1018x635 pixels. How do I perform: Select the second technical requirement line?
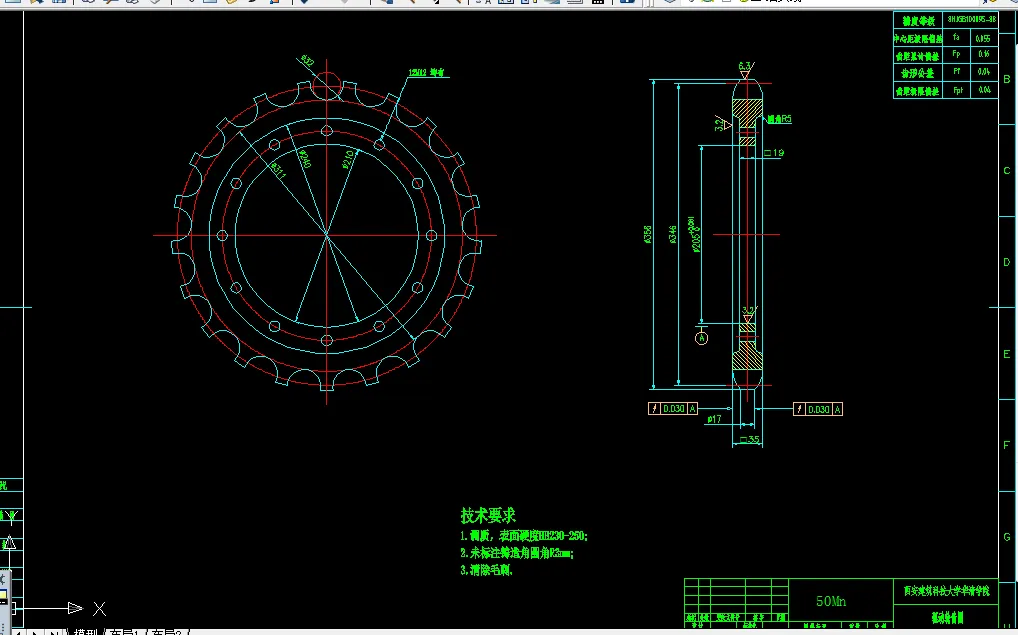tap(517, 553)
